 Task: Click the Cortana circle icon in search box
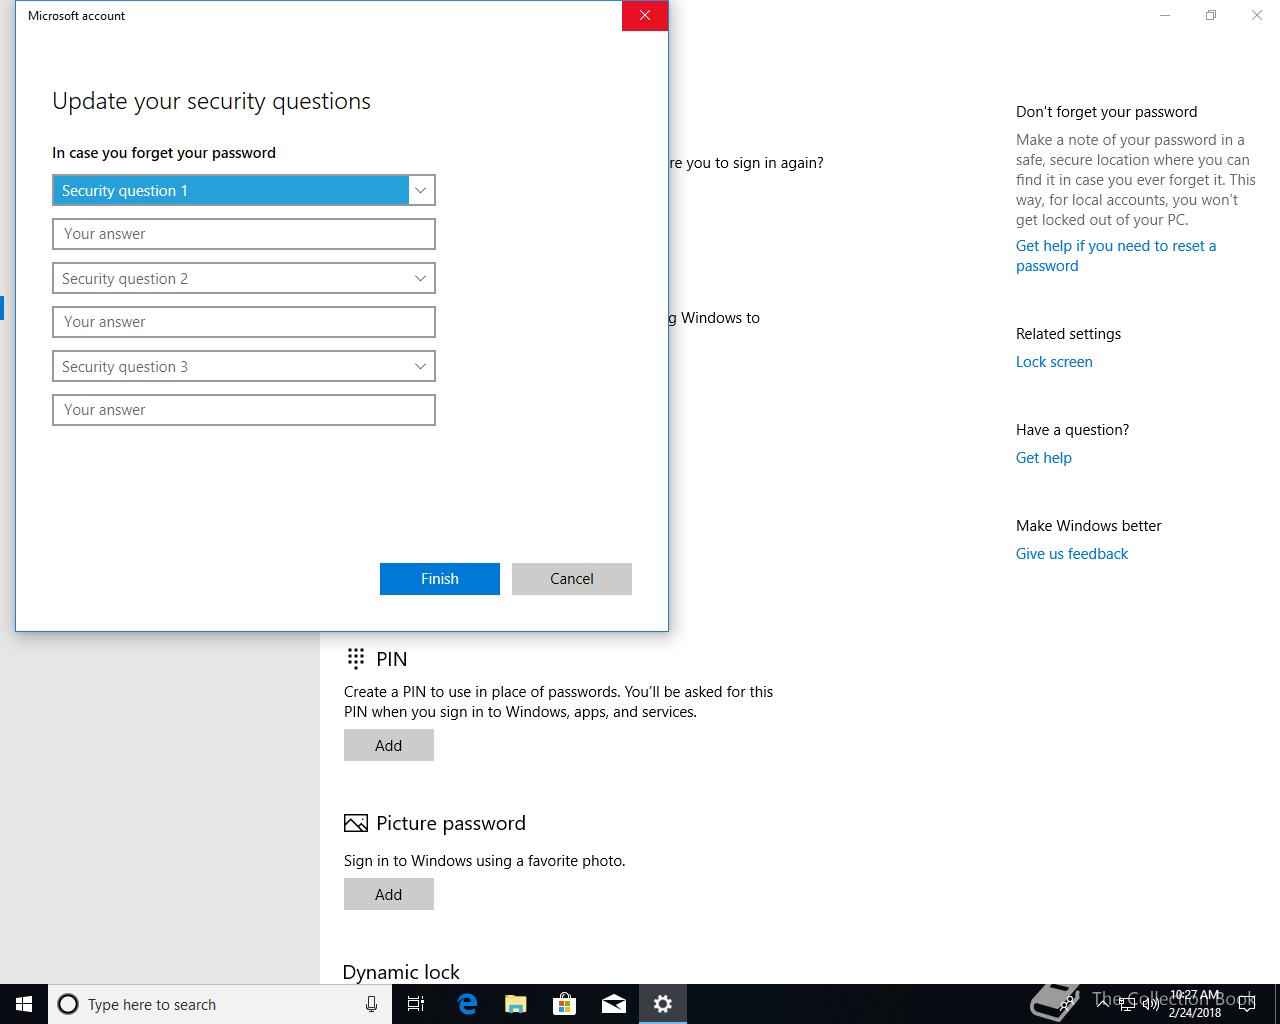[x=68, y=1004]
